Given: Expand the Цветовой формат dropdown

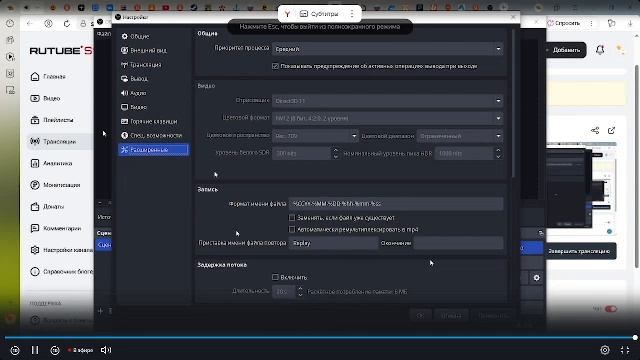Looking at the screenshot, I should point(387,118).
